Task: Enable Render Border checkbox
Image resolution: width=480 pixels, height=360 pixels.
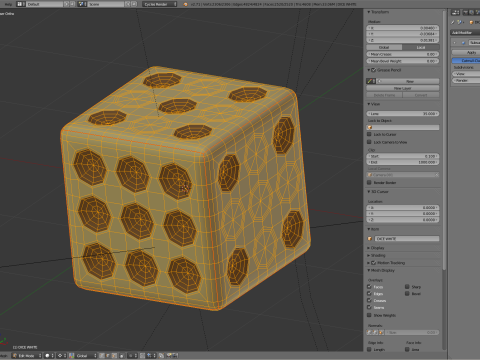Action: (x=369, y=182)
